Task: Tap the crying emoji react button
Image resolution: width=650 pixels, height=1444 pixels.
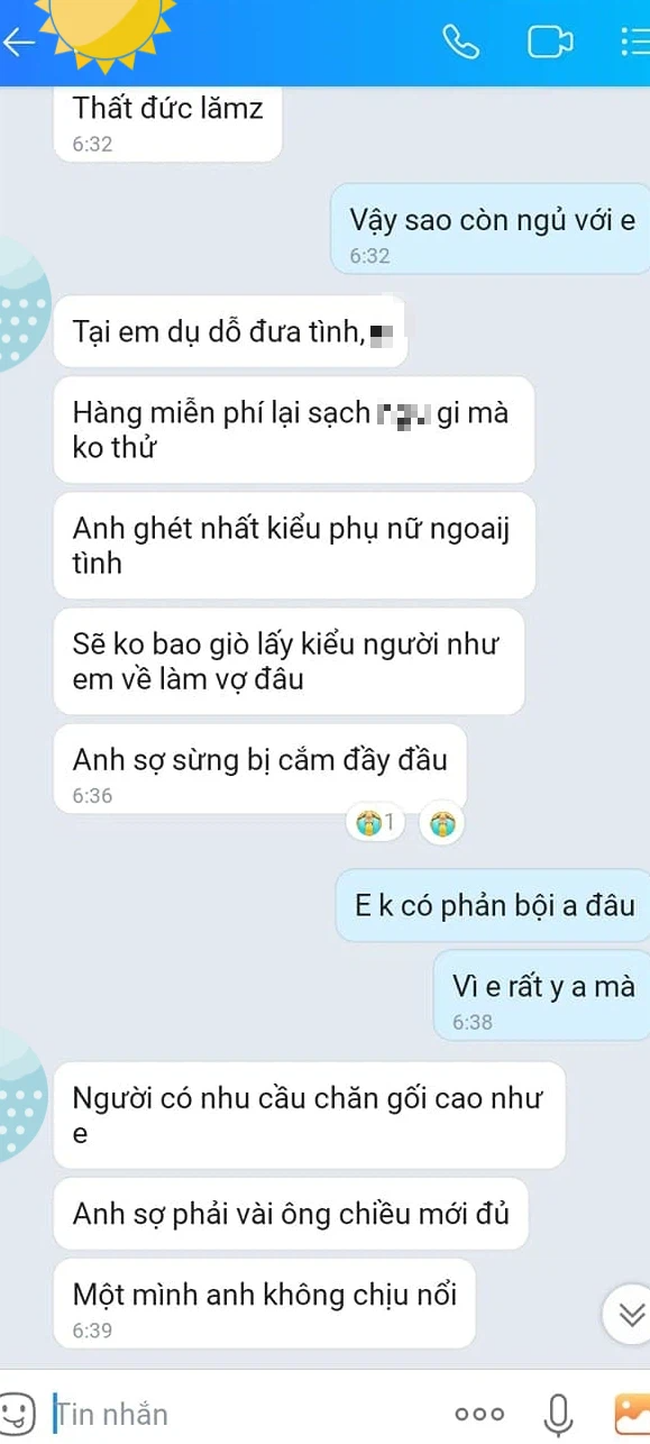Action: pos(441,824)
